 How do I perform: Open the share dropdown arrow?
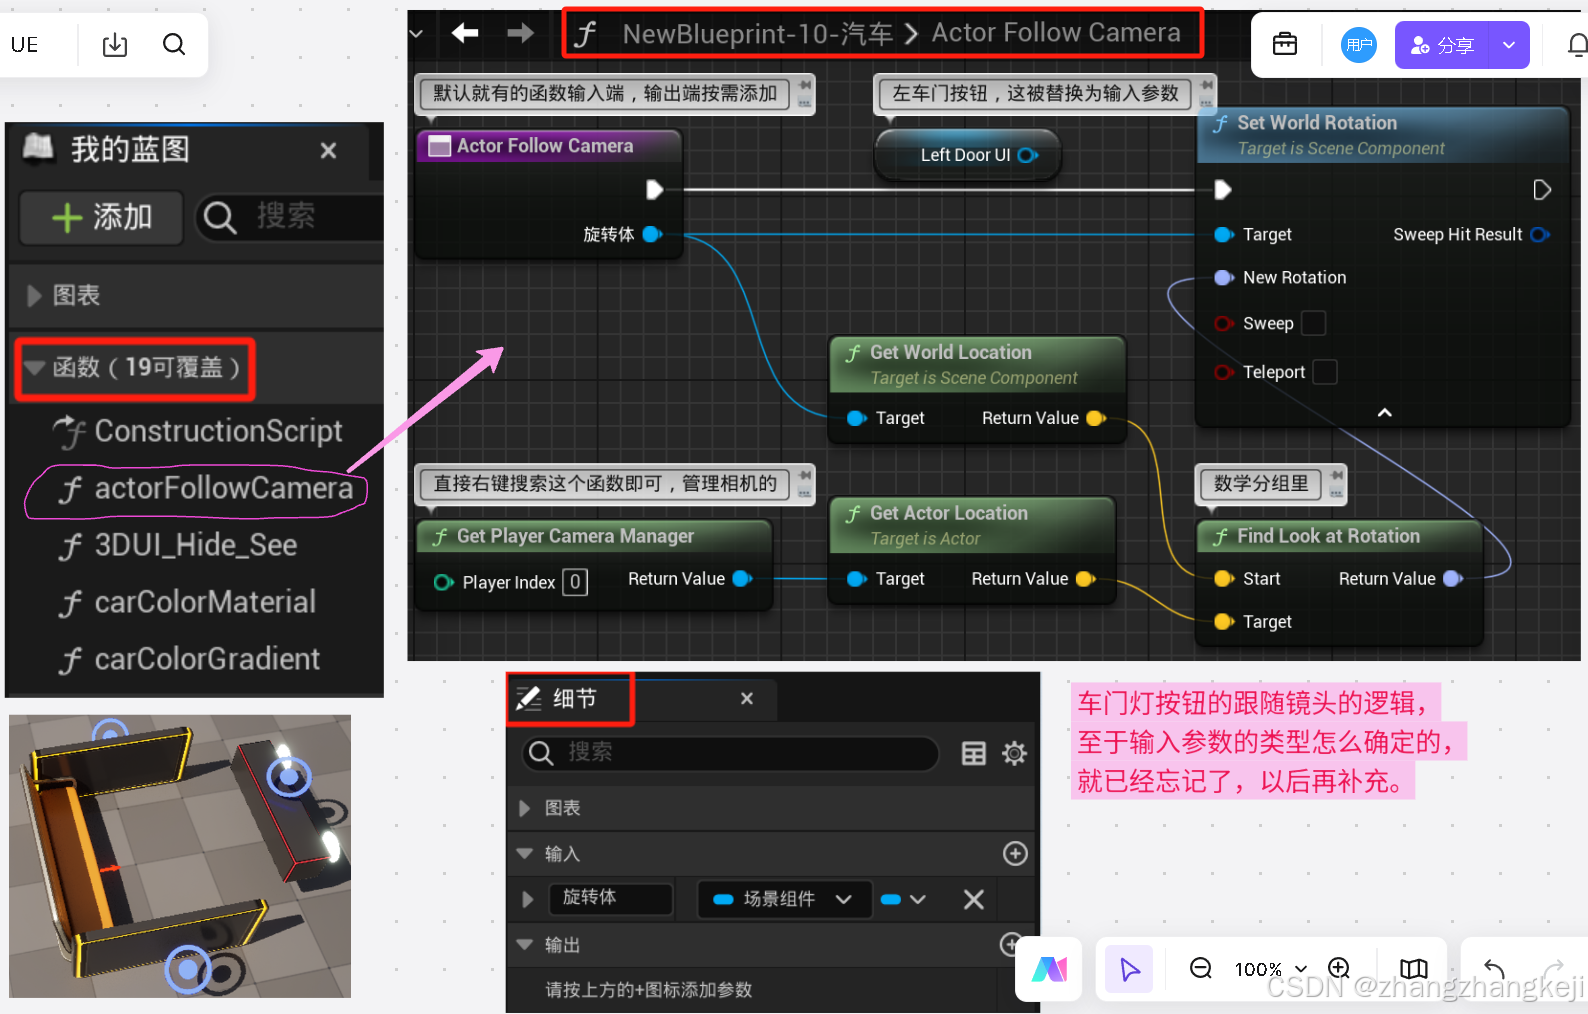tap(1509, 45)
